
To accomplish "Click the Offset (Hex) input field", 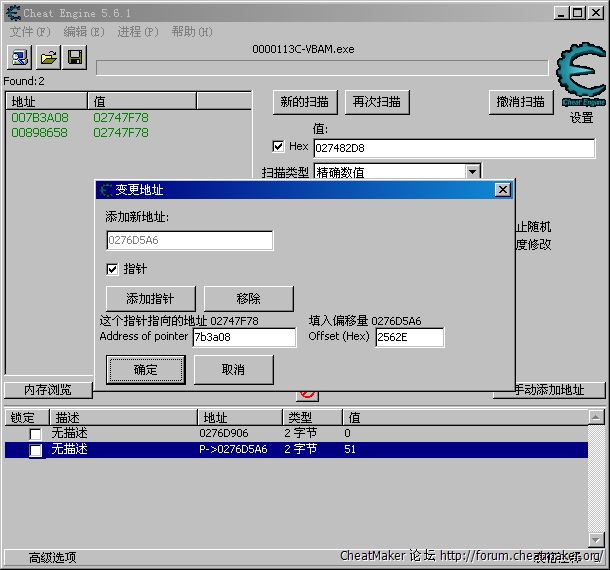I will pyautogui.click(x=409, y=338).
